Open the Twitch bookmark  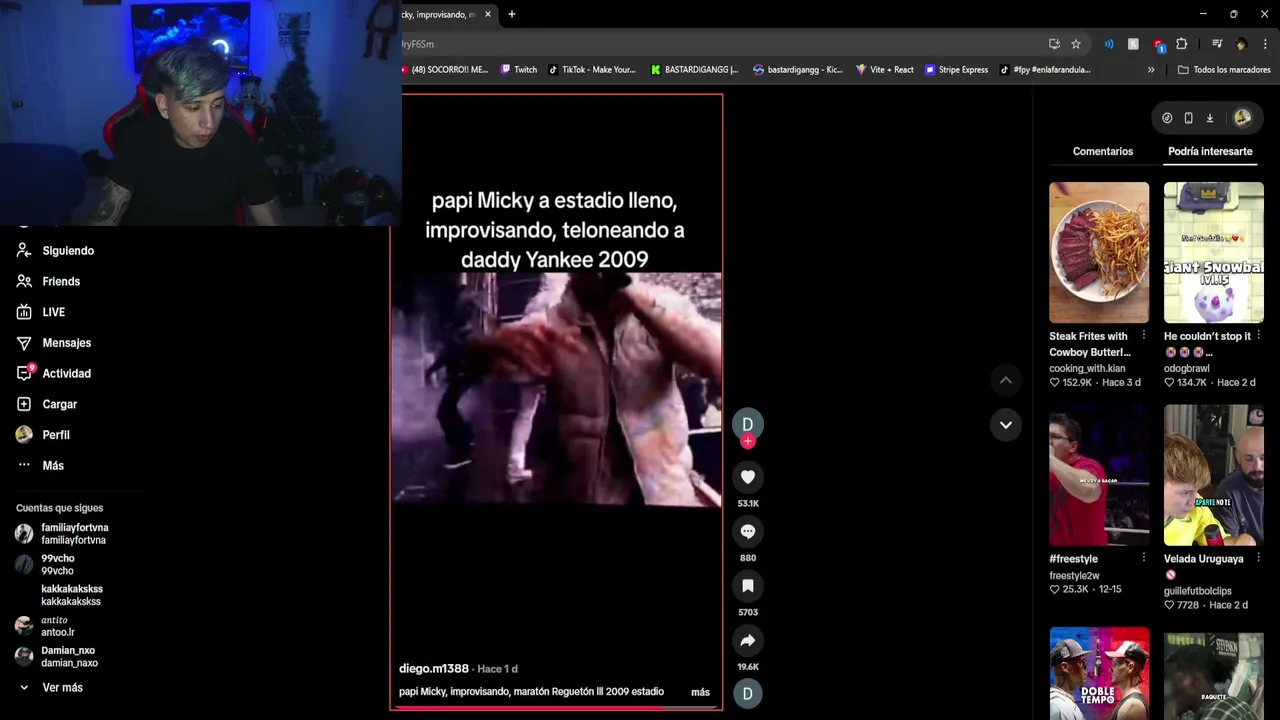(519, 70)
